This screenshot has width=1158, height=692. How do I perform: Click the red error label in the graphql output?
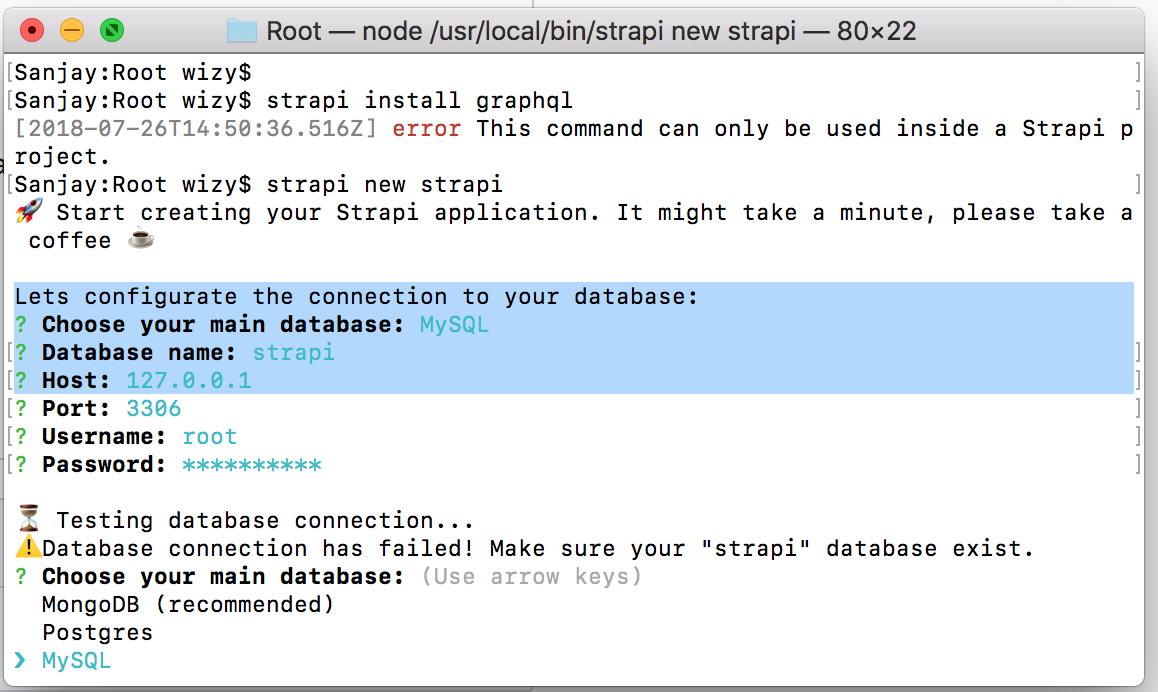pos(426,128)
